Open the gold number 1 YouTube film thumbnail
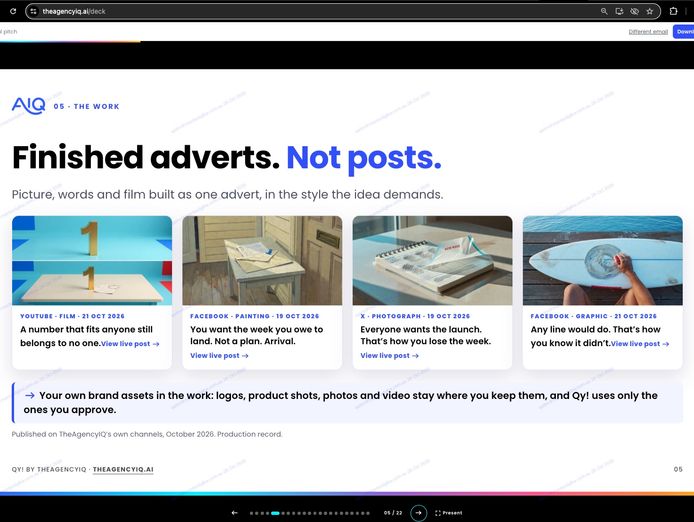The image size is (694, 522). tap(92, 260)
